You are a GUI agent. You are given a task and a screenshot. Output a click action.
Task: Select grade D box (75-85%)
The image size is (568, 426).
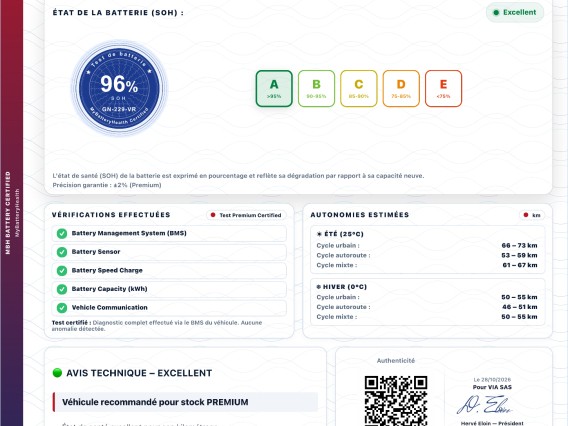coord(401,88)
